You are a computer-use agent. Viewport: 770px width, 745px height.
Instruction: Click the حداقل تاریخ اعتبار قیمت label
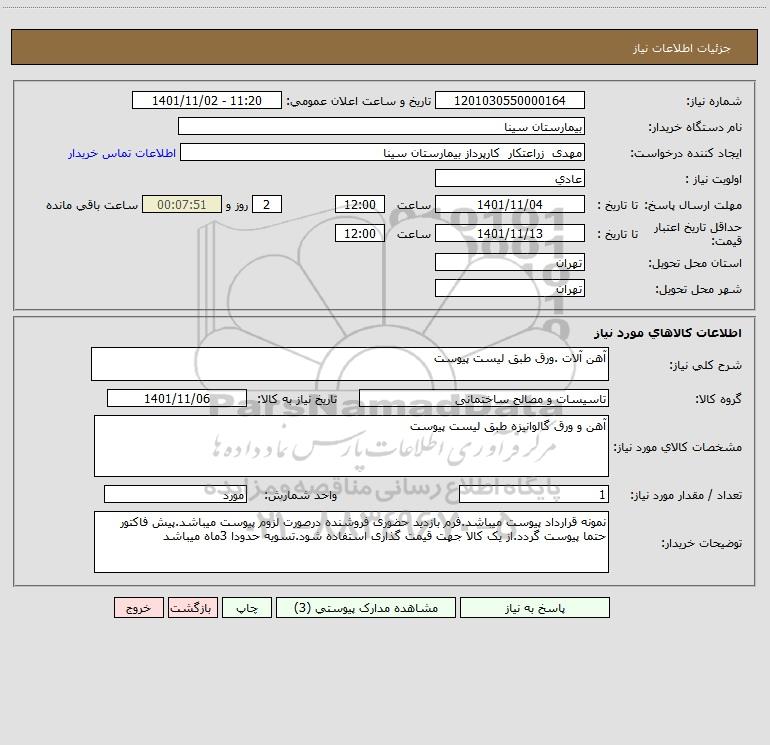point(697,234)
